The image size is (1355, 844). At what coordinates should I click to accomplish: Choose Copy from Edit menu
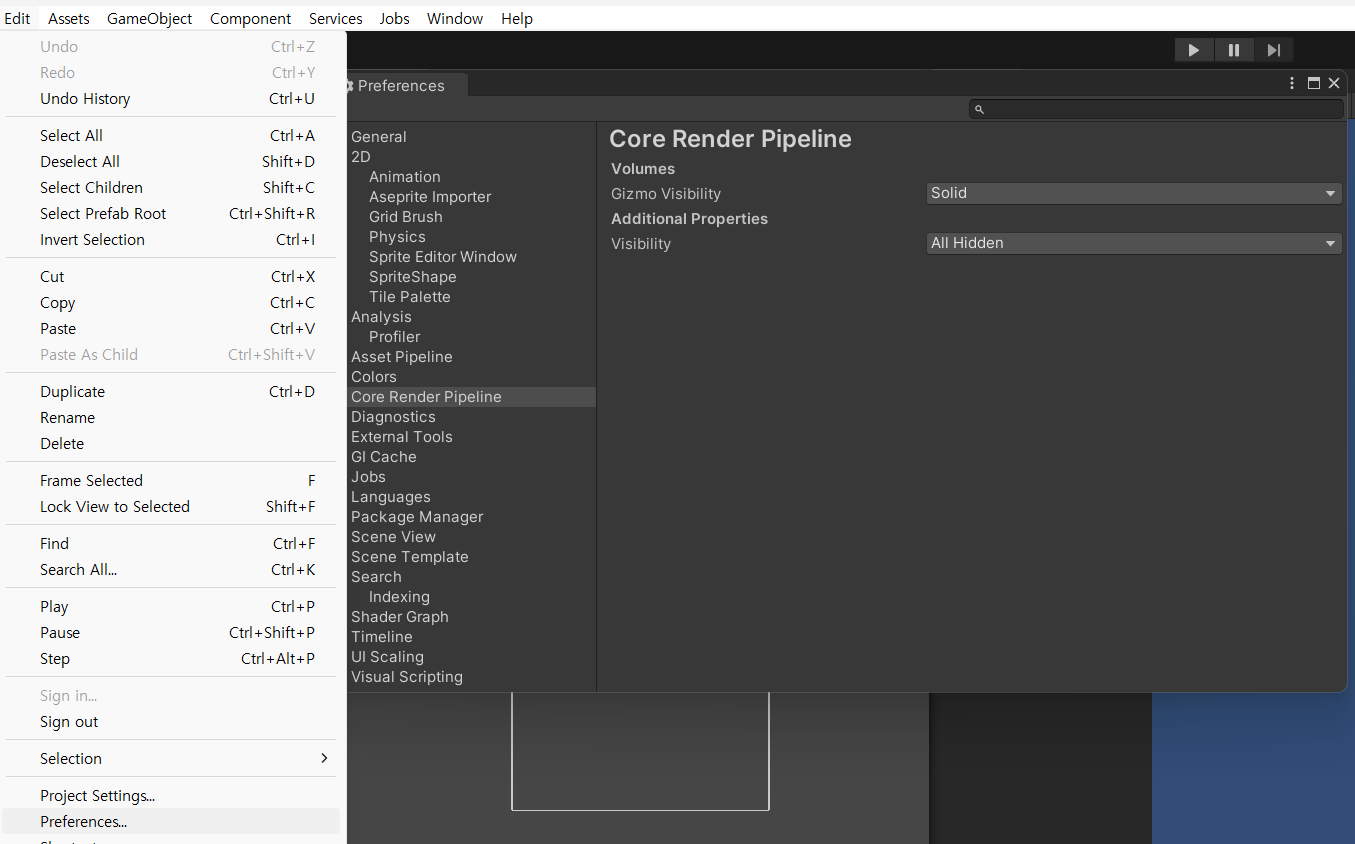(x=172, y=302)
